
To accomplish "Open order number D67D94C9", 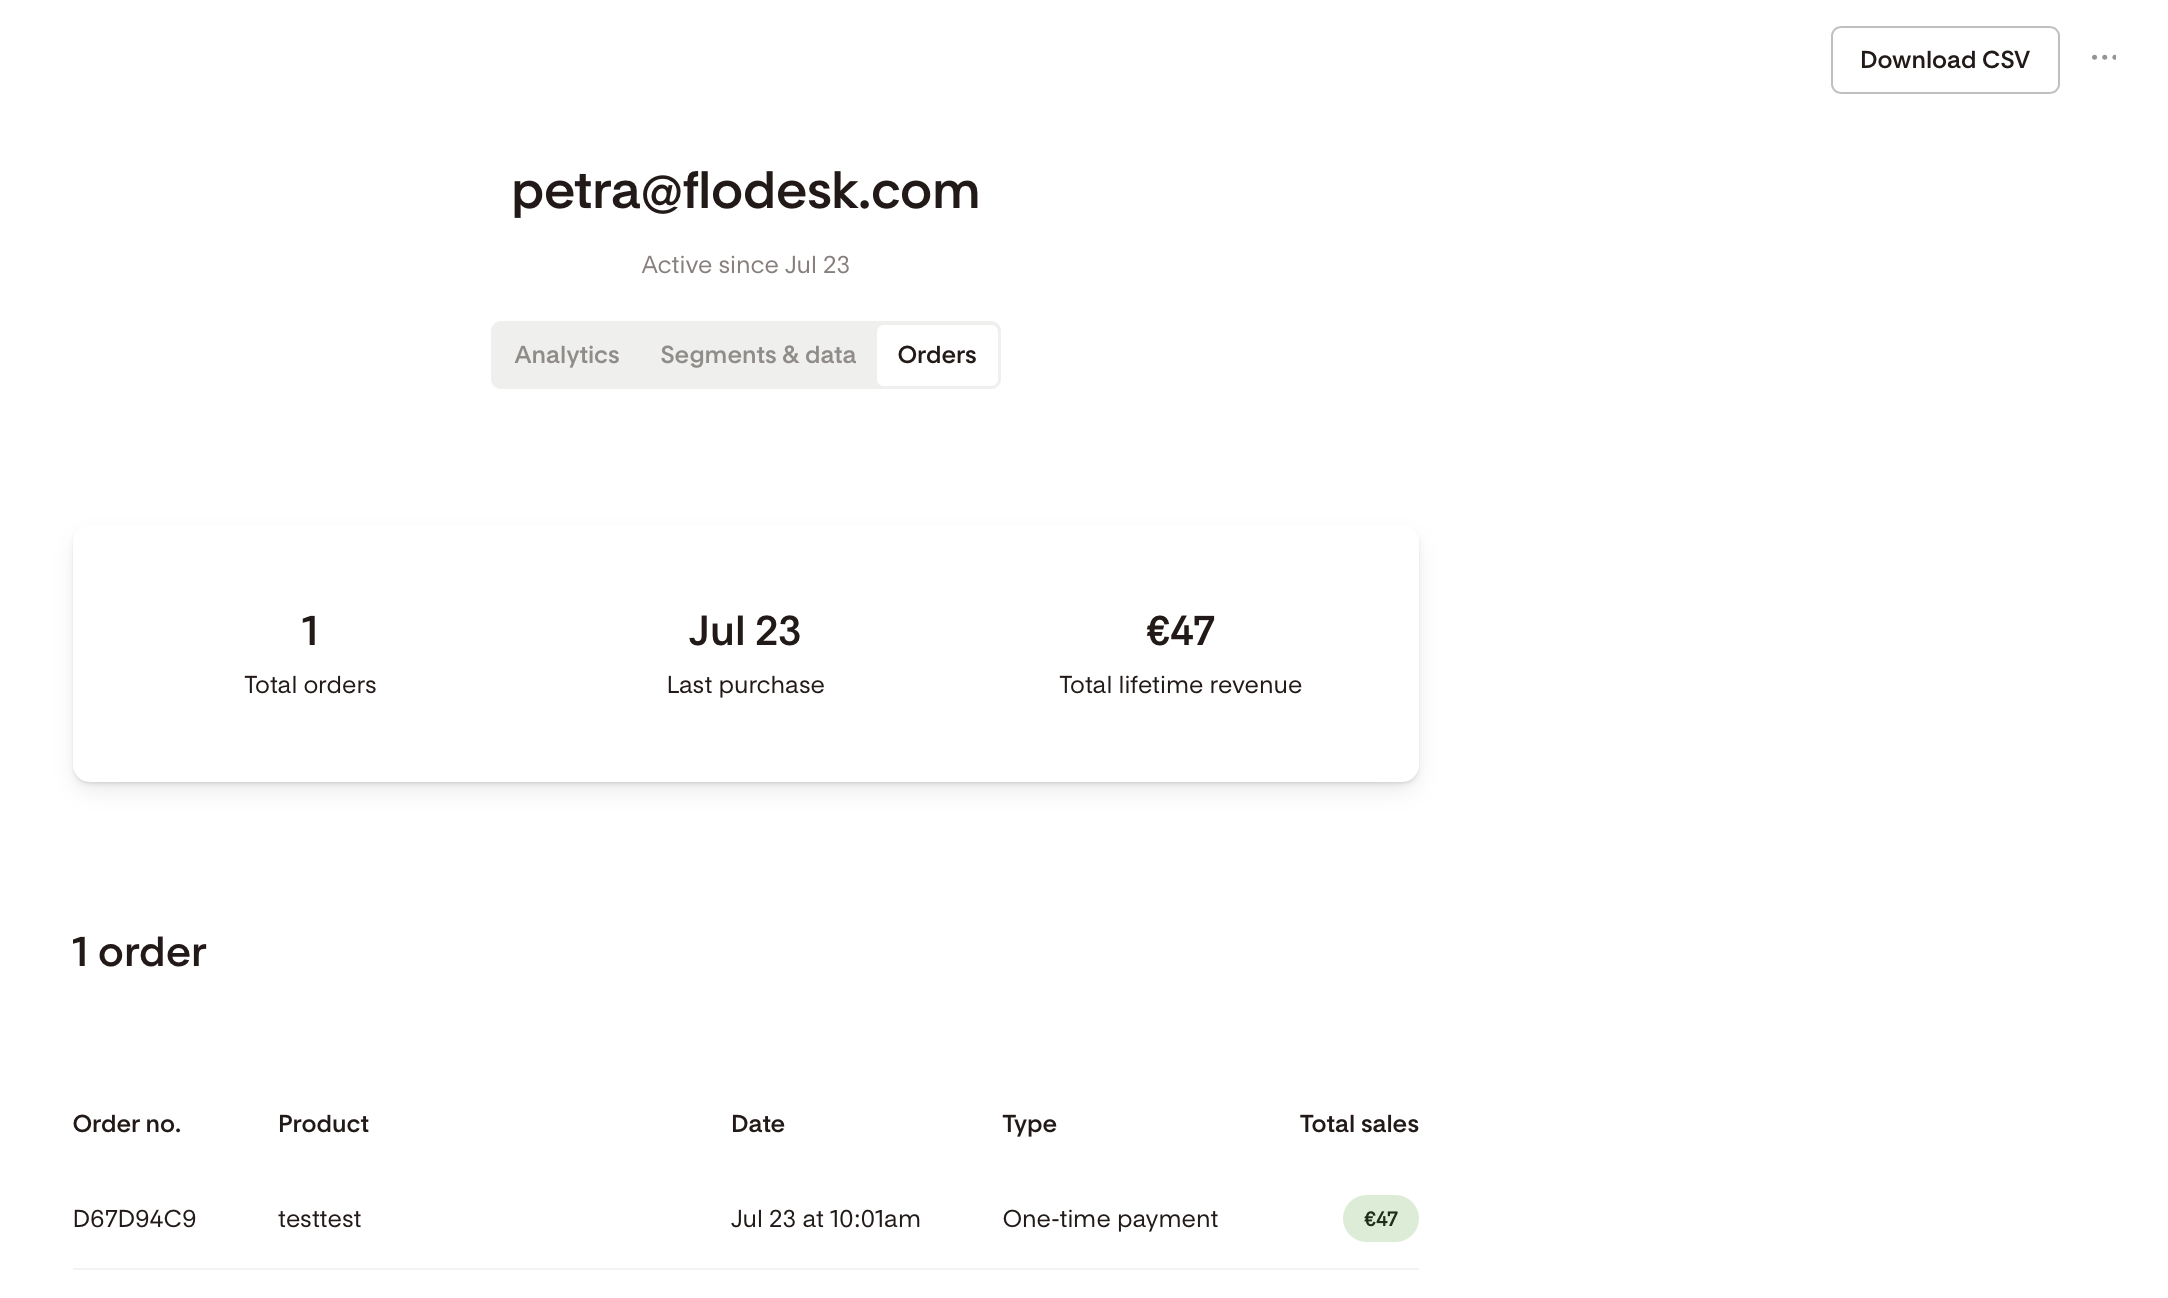I will pos(134,1219).
